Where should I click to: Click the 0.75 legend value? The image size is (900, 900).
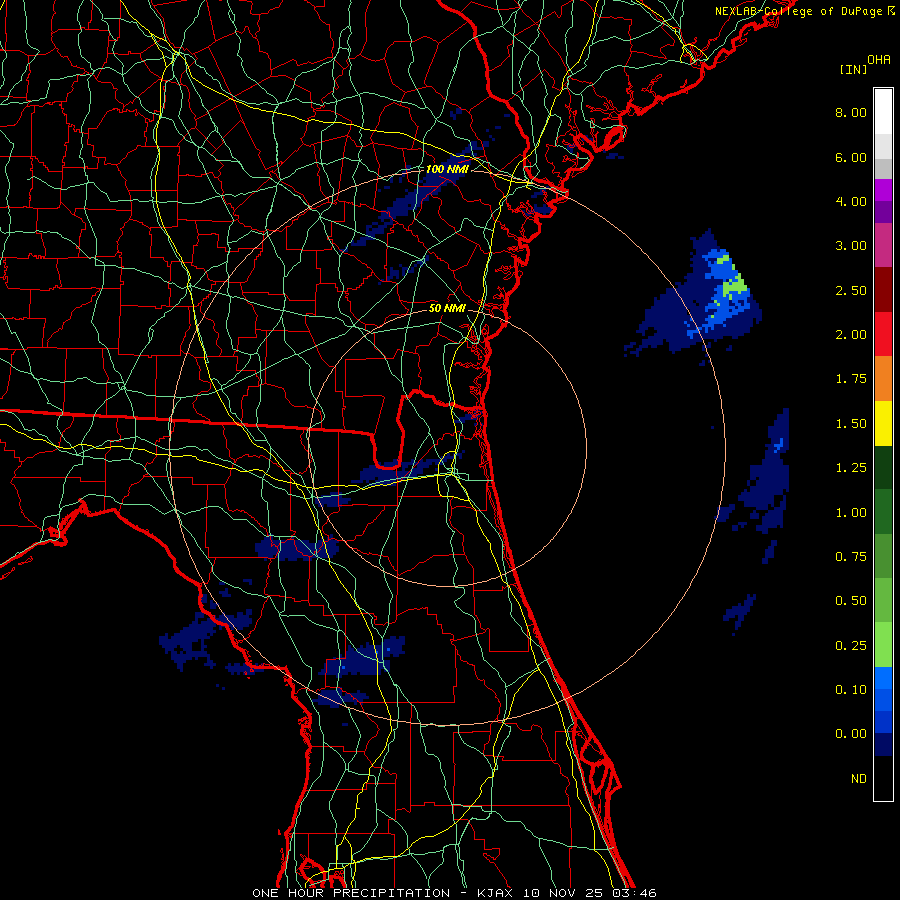[851, 557]
